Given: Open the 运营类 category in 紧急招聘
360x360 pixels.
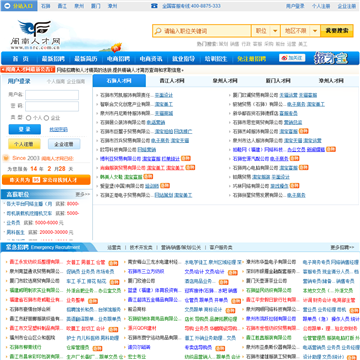Looking at the screenshot, I should coord(115,248).
